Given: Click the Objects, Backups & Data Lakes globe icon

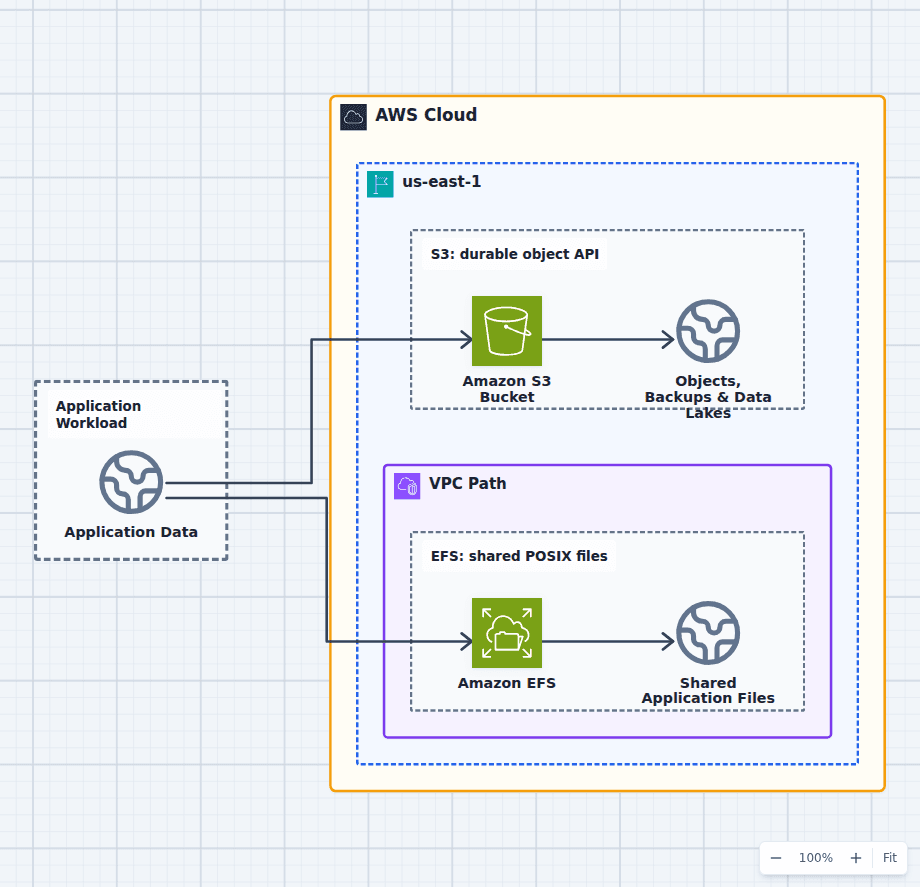Looking at the screenshot, I should point(708,331).
